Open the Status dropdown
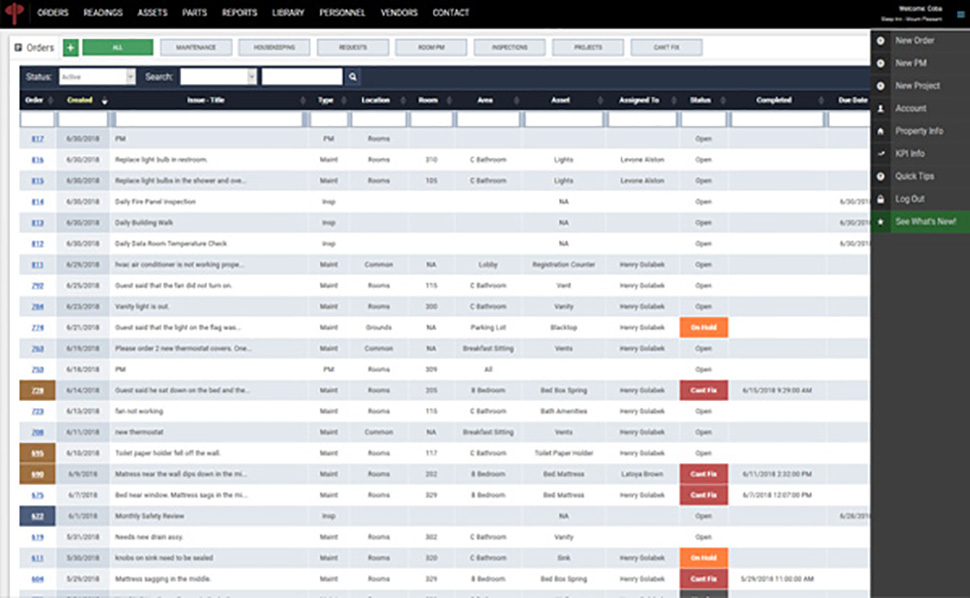This screenshot has height=598, width=970. (x=97, y=77)
